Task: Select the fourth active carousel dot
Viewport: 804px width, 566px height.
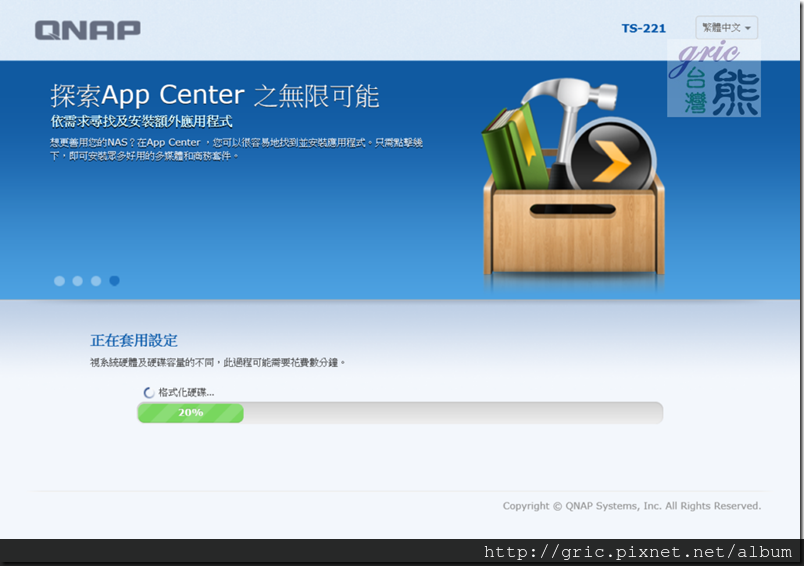Action: [x=114, y=281]
